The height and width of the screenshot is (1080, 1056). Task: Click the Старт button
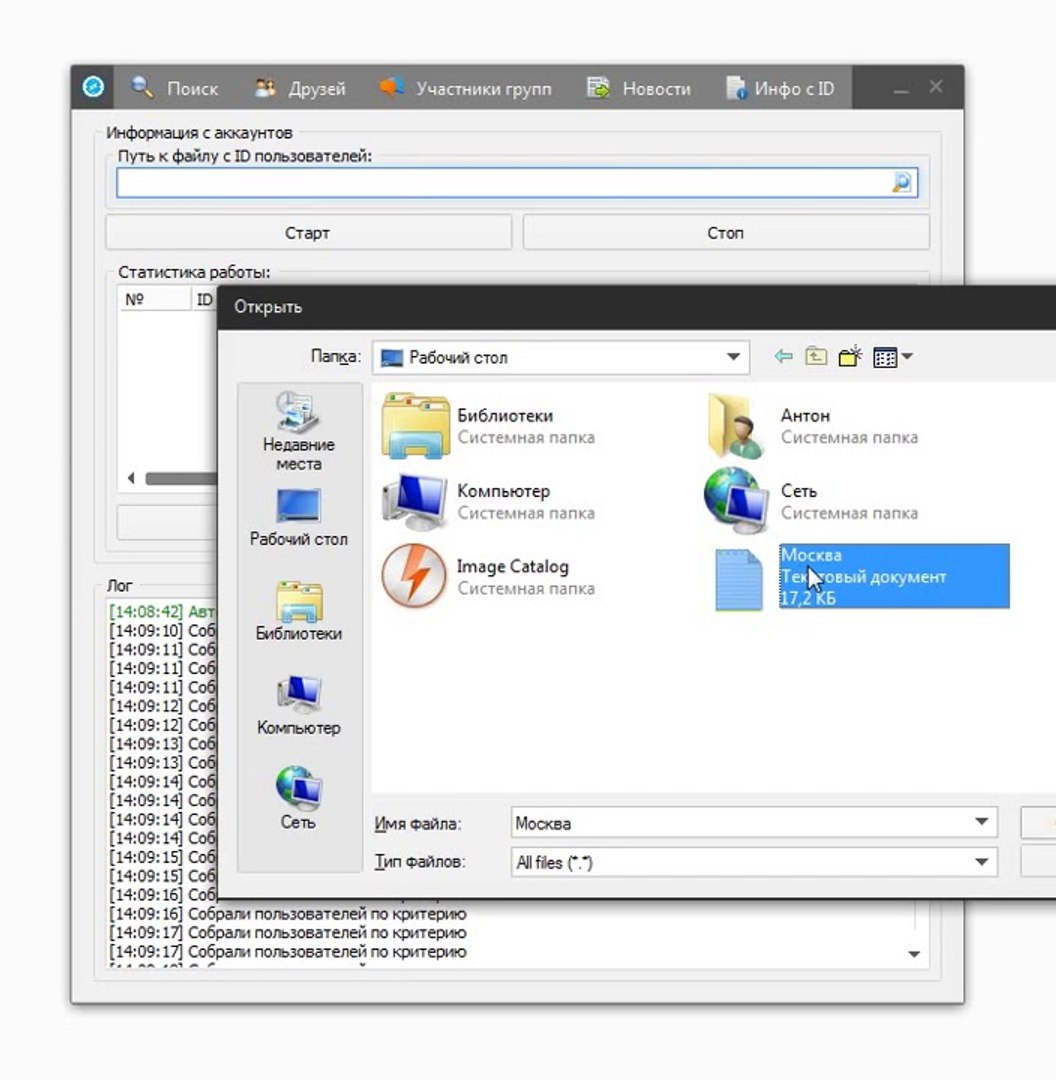coord(308,233)
